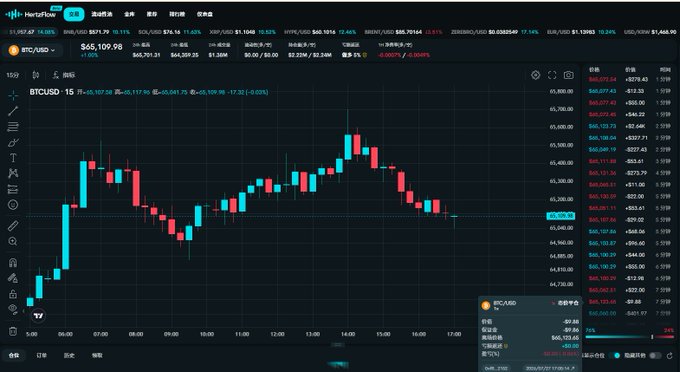Screen dimensions: 680x372
Task: Switch to the 仓位 positions tab
Action: pos(14,356)
